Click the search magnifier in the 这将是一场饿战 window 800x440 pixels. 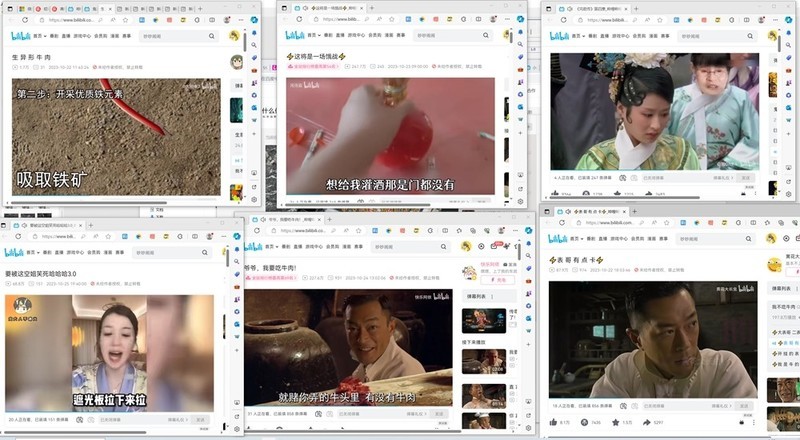coord(486,35)
